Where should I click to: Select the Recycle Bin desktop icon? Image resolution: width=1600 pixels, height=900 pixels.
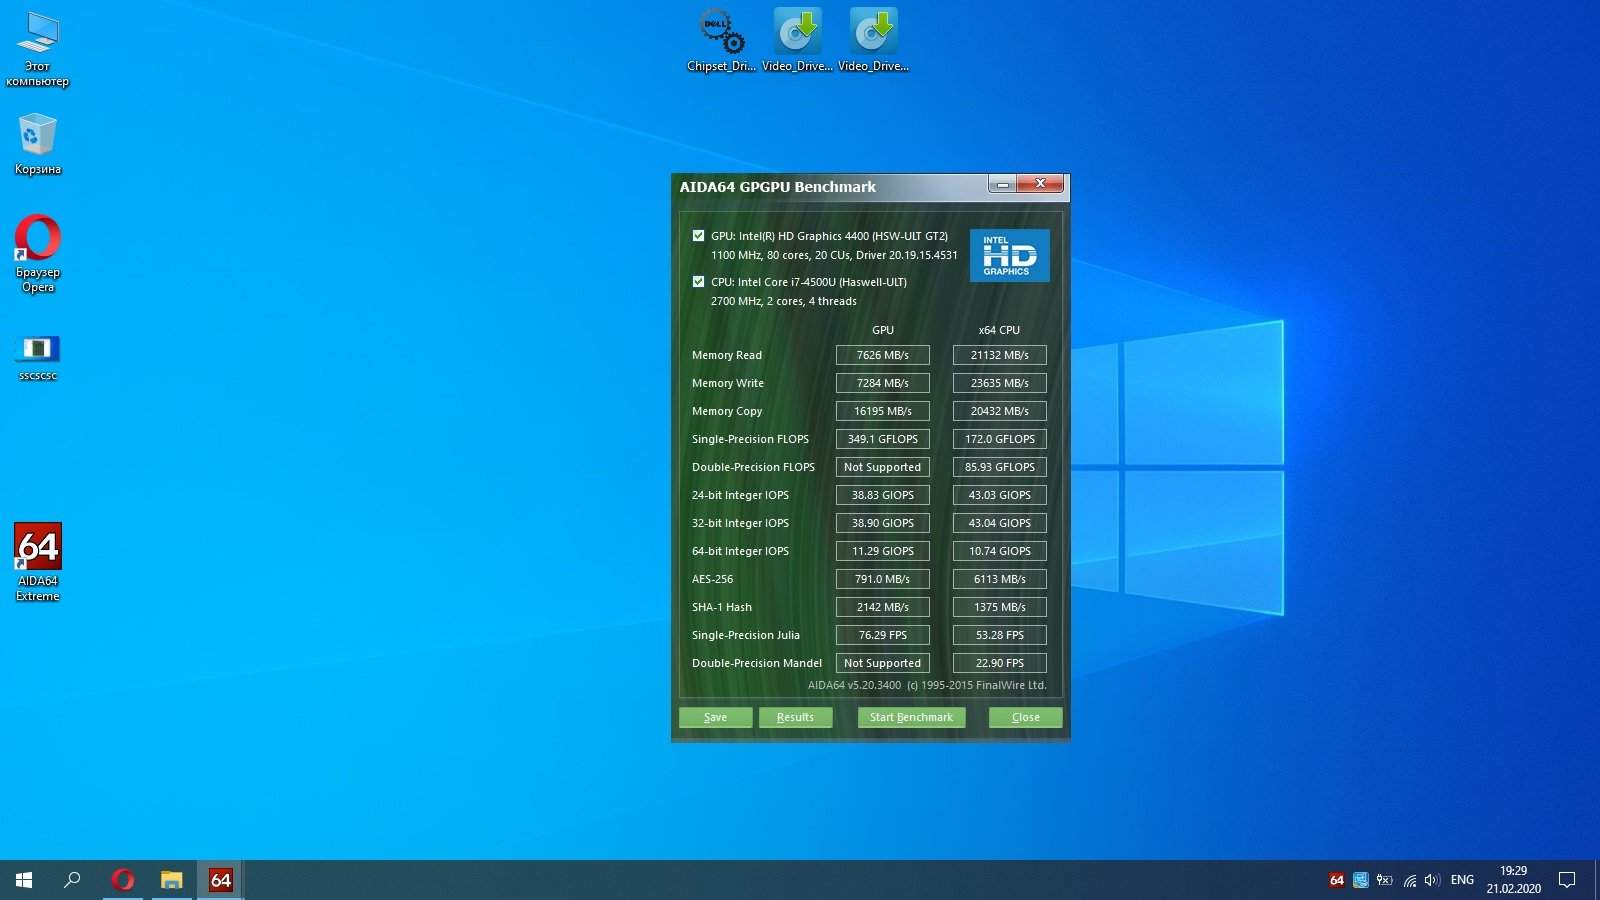pos(38,136)
